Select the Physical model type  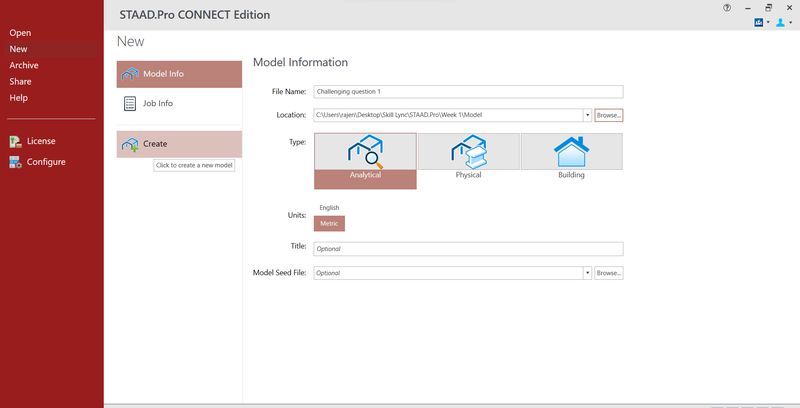[x=468, y=157]
